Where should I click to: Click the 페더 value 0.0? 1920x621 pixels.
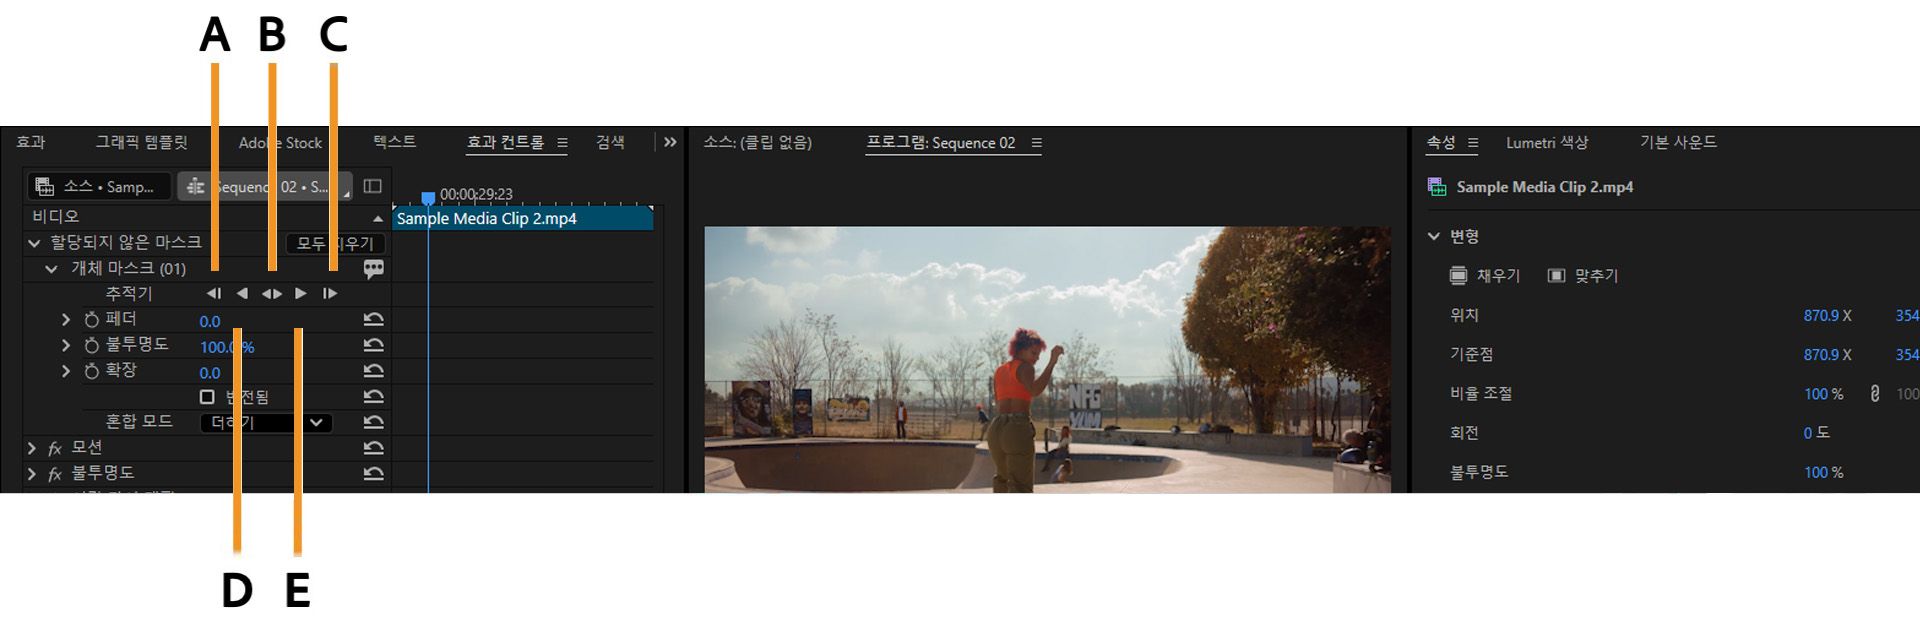point(210,321)
